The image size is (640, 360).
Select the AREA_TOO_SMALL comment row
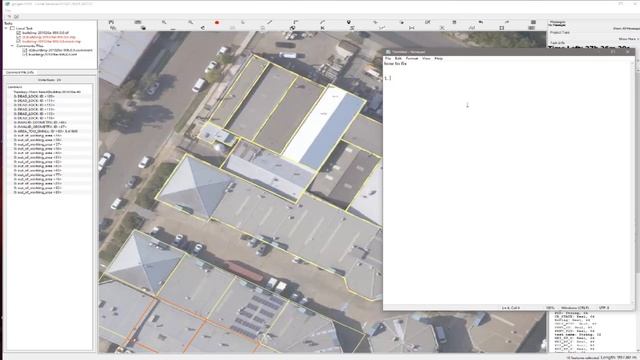pos(46,131)
